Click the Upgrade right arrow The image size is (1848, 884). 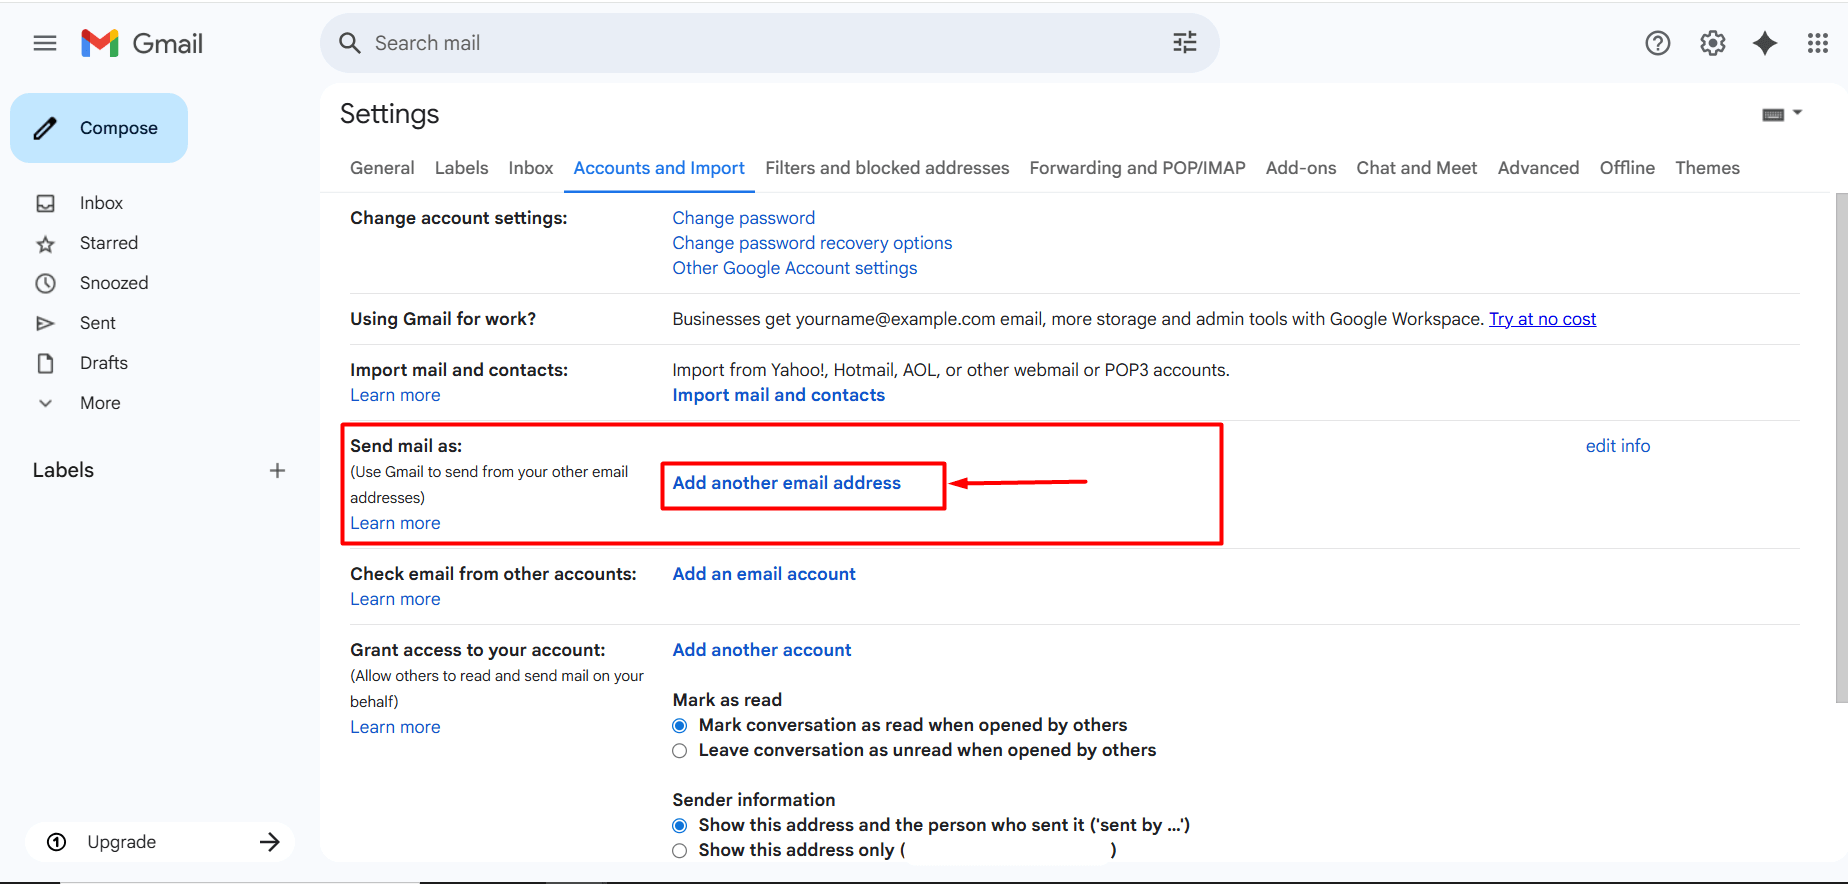[x=269, y=842]
